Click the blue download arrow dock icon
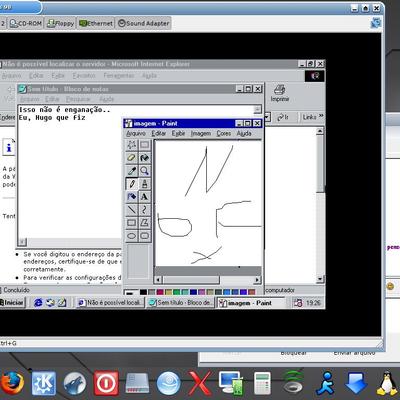 click(x=356, y=383)
